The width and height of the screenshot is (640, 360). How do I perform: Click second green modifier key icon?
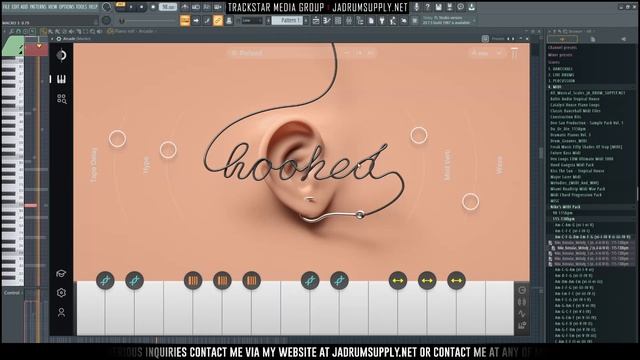point(135,280)
